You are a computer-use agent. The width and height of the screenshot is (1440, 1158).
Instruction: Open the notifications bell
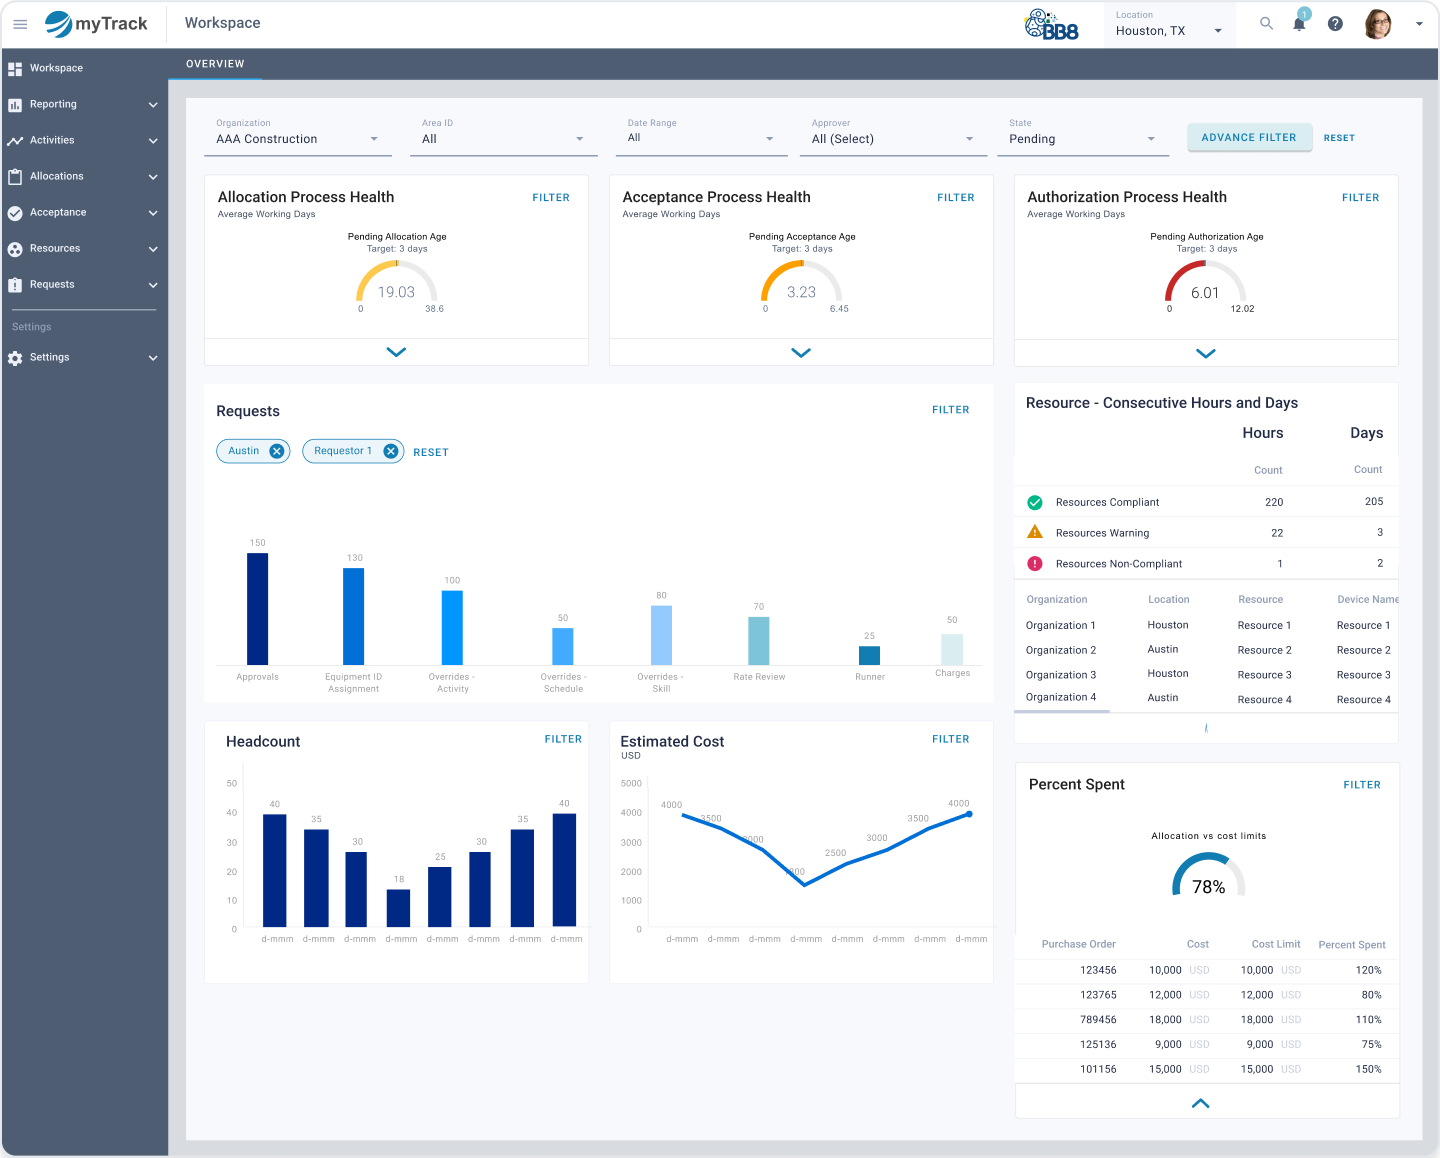pos(1299,24)
